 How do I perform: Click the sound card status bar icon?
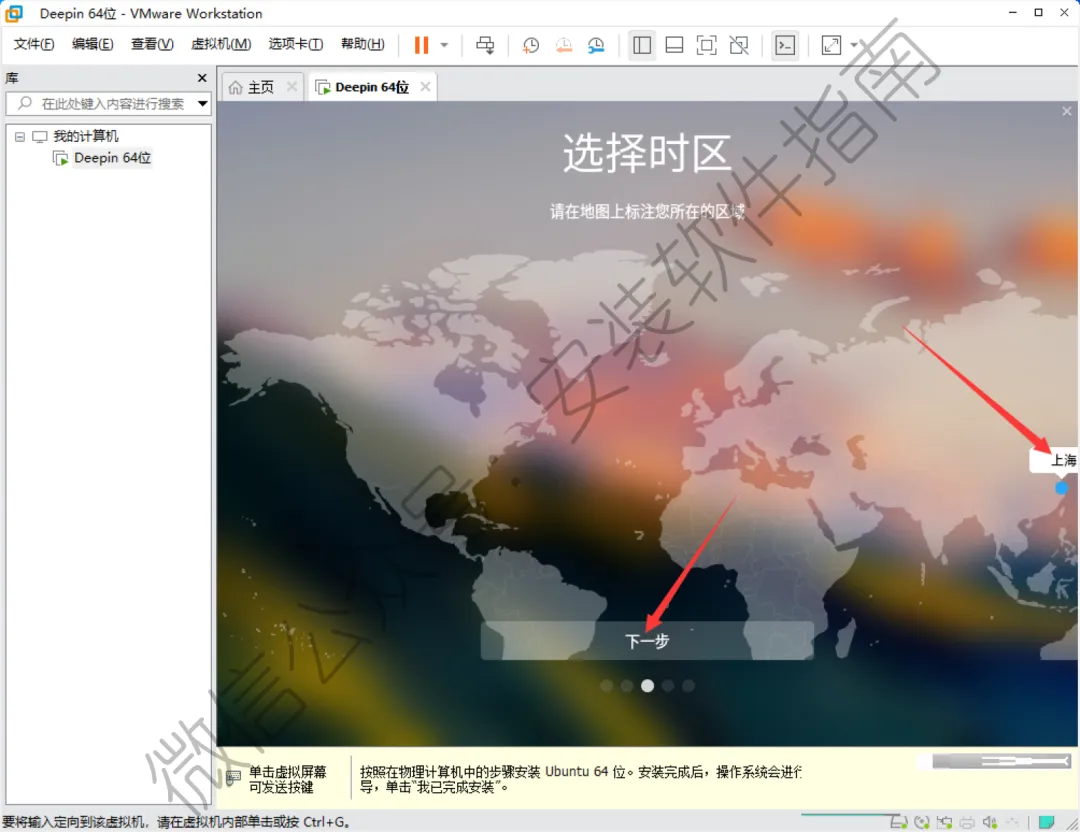[x=990, y=822]
